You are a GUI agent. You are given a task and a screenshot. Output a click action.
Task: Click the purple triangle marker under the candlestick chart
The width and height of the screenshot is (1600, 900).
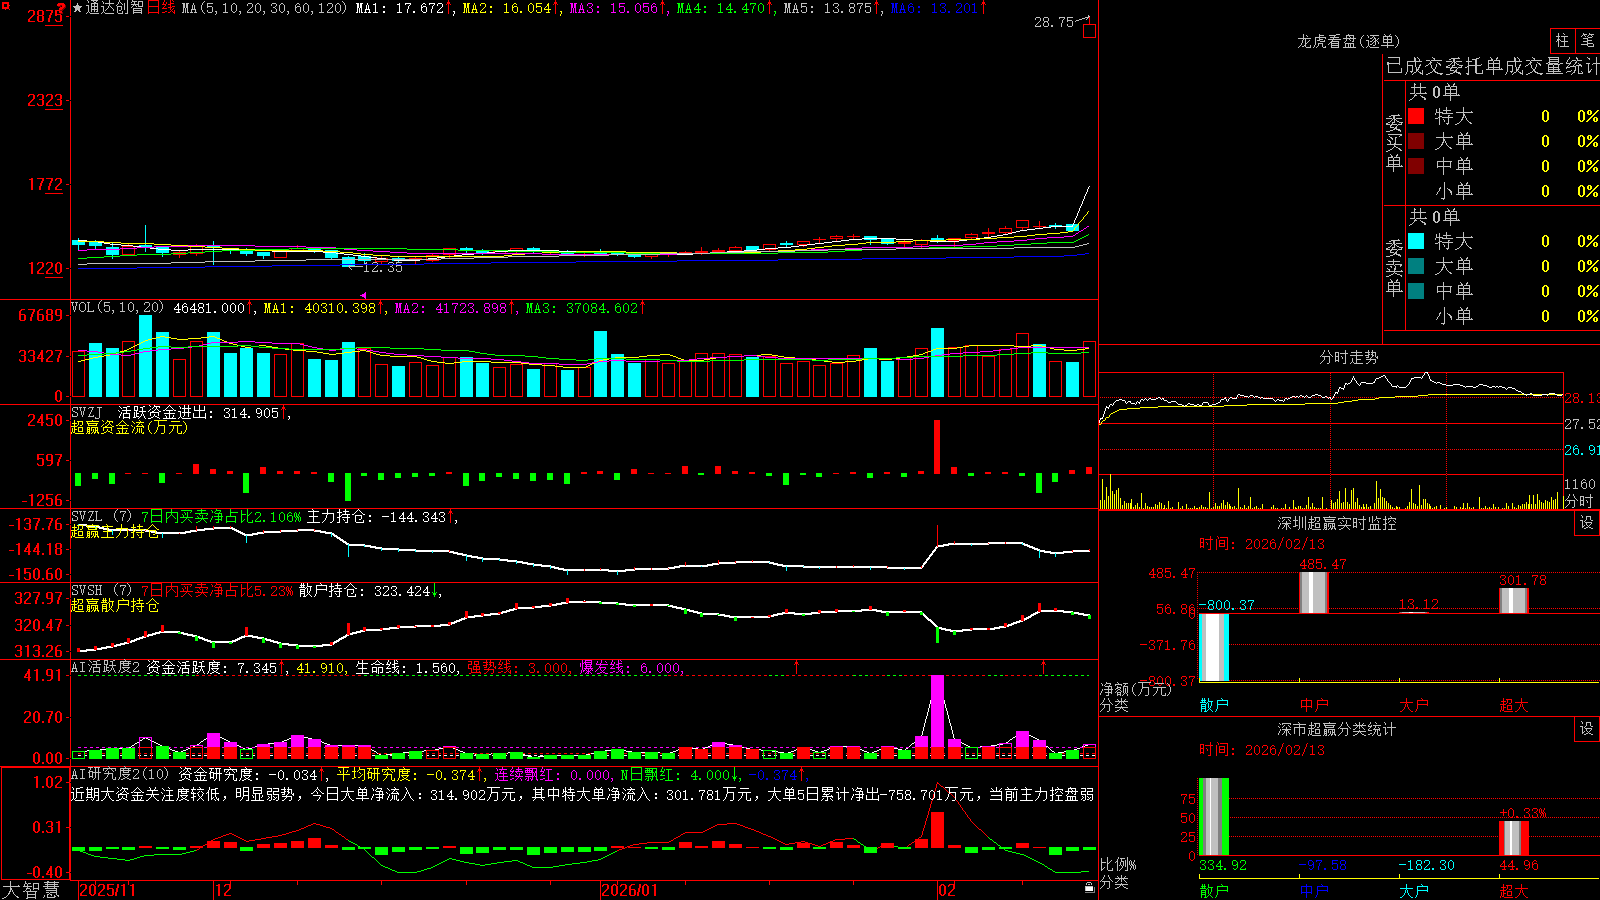pos(363,295)
